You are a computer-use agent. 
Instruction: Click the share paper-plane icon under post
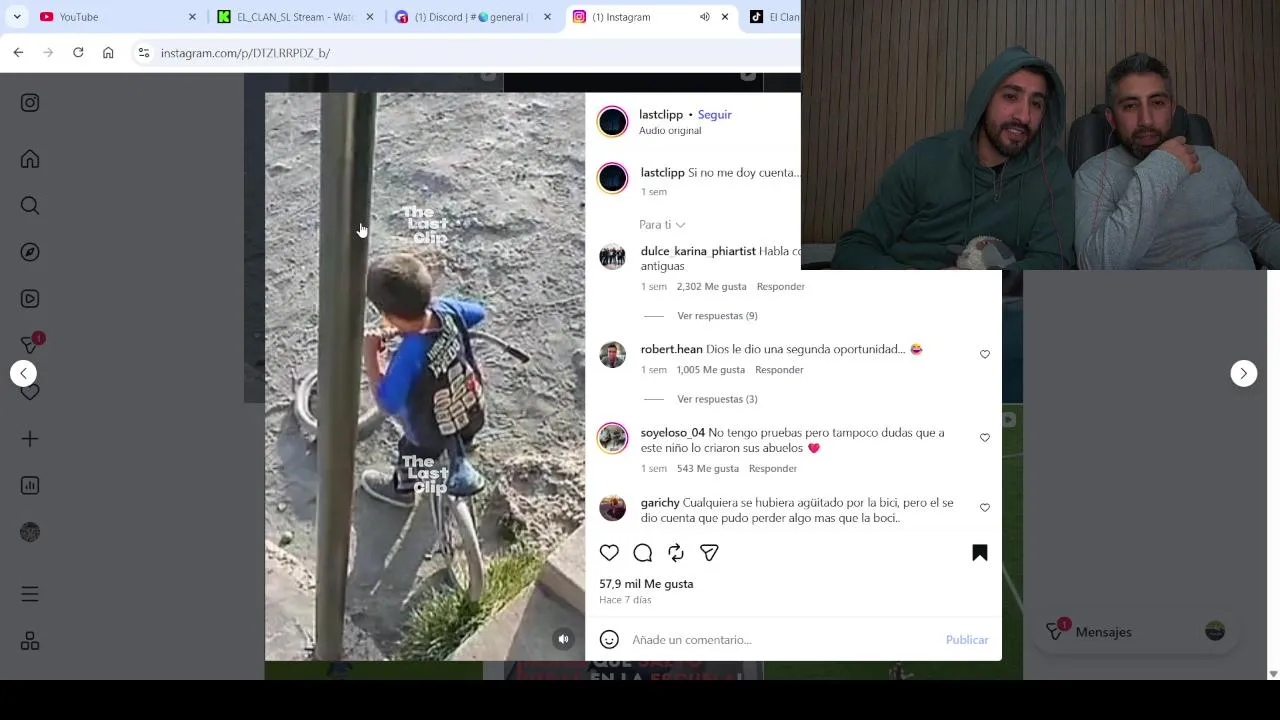pos(709,552)
